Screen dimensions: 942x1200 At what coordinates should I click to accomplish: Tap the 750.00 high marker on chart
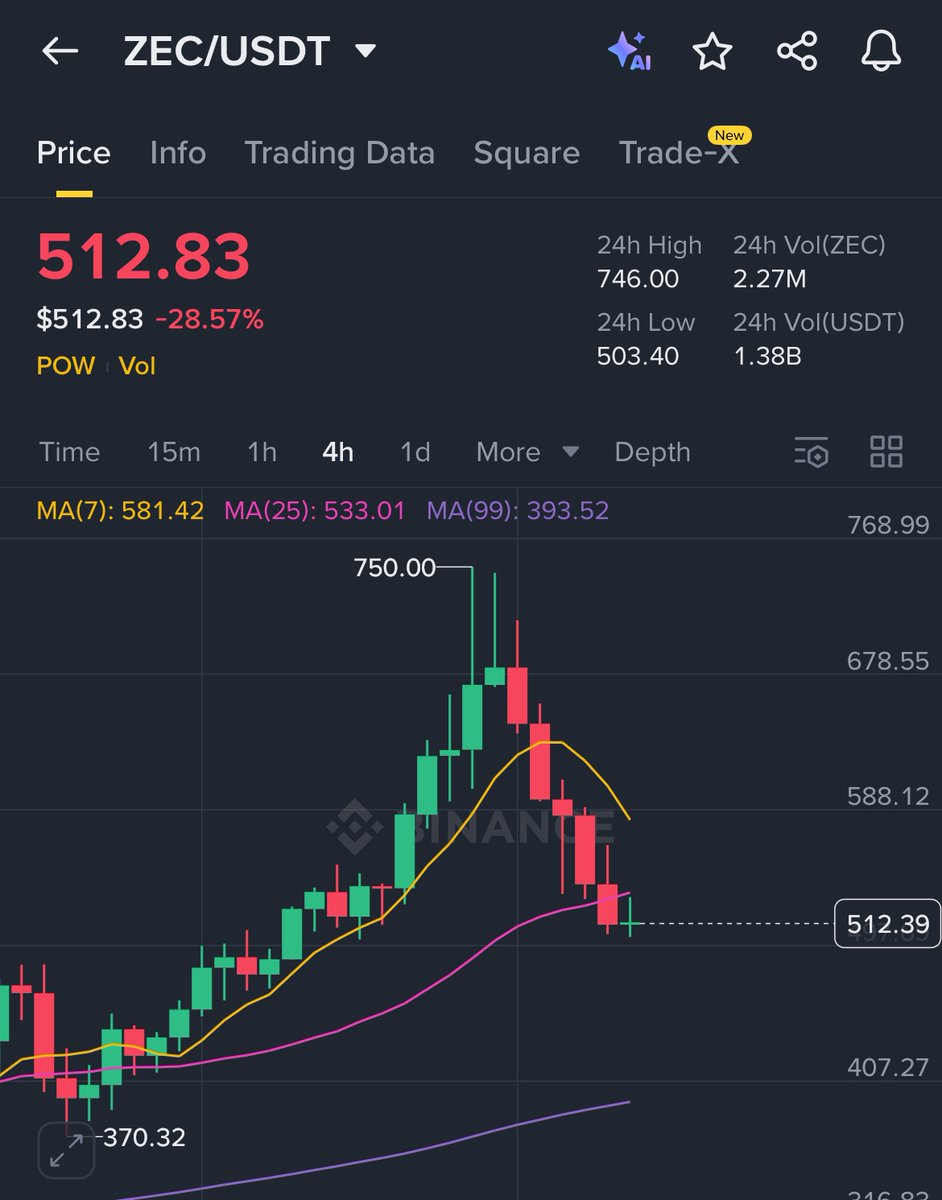click(395, 568)
